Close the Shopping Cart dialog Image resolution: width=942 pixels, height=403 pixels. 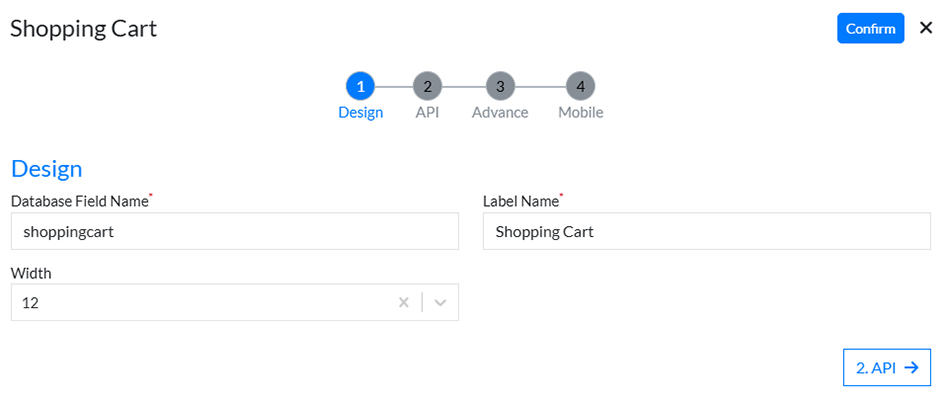pos(926,28)
